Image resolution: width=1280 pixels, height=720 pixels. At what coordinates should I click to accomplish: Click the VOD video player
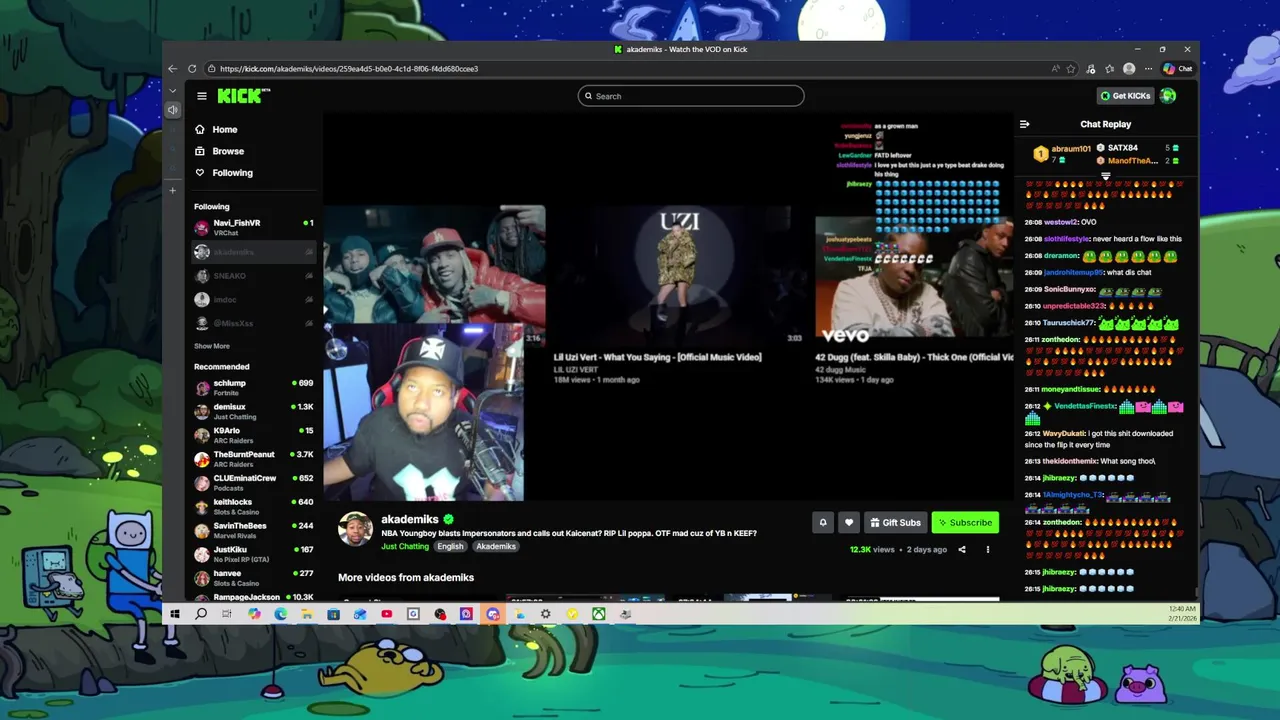(668, 307)
